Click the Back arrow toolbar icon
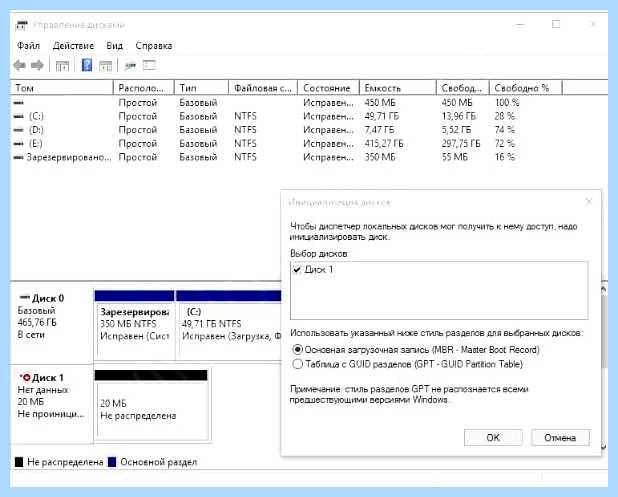This screenshot has height=497, width=618. click(x=20, y=65)
